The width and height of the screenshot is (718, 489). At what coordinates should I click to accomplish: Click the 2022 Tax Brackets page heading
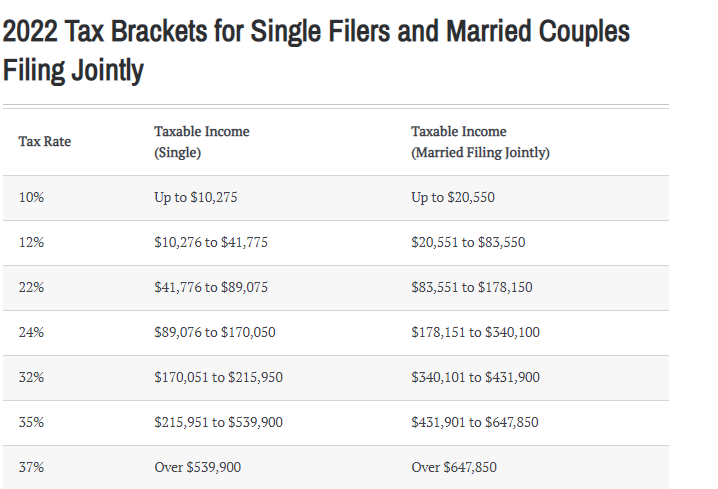[x=316, y=50]
